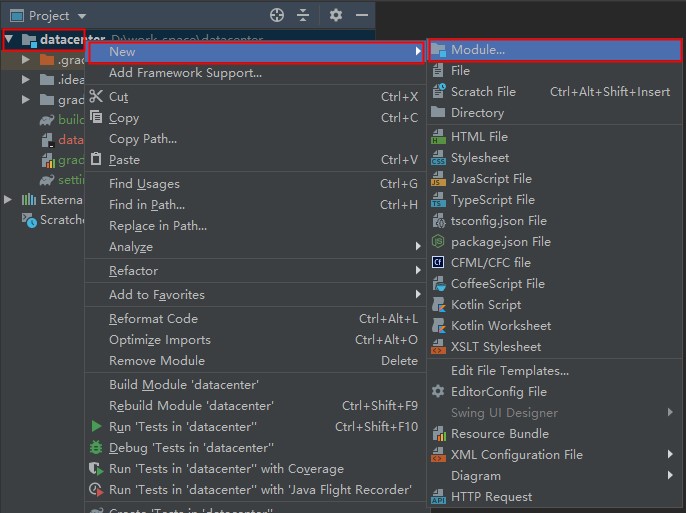Open the Project view dropdown
Screen dimensions: 686x513
pyautogui.click(x=81, y=16)
